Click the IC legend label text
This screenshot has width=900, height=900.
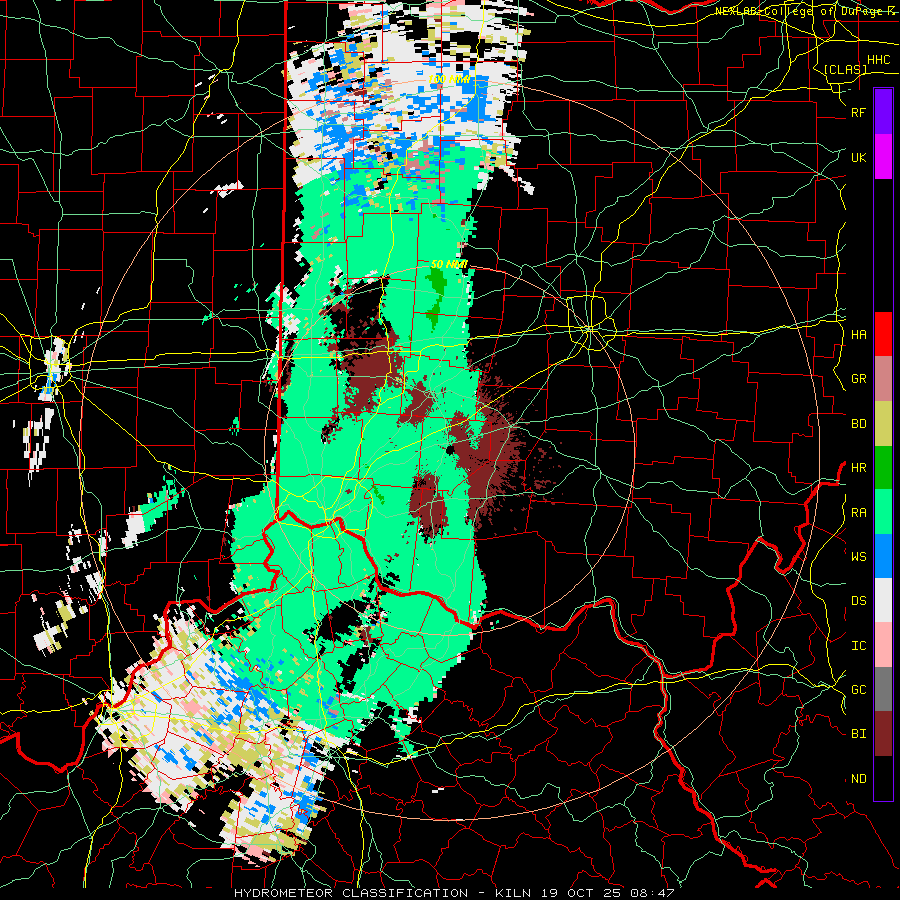tap(859, 646)
